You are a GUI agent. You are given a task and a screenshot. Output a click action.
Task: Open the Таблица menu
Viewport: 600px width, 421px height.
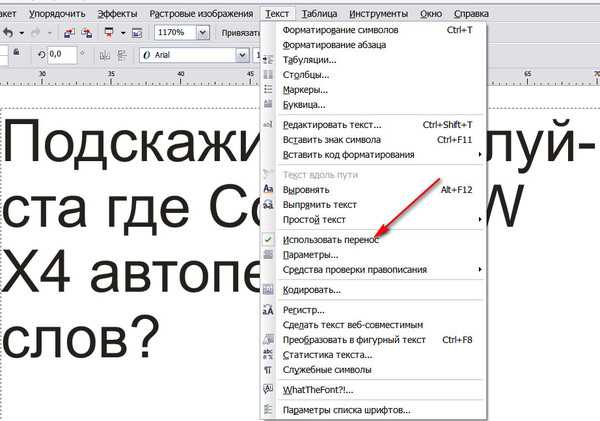(320, 14)
